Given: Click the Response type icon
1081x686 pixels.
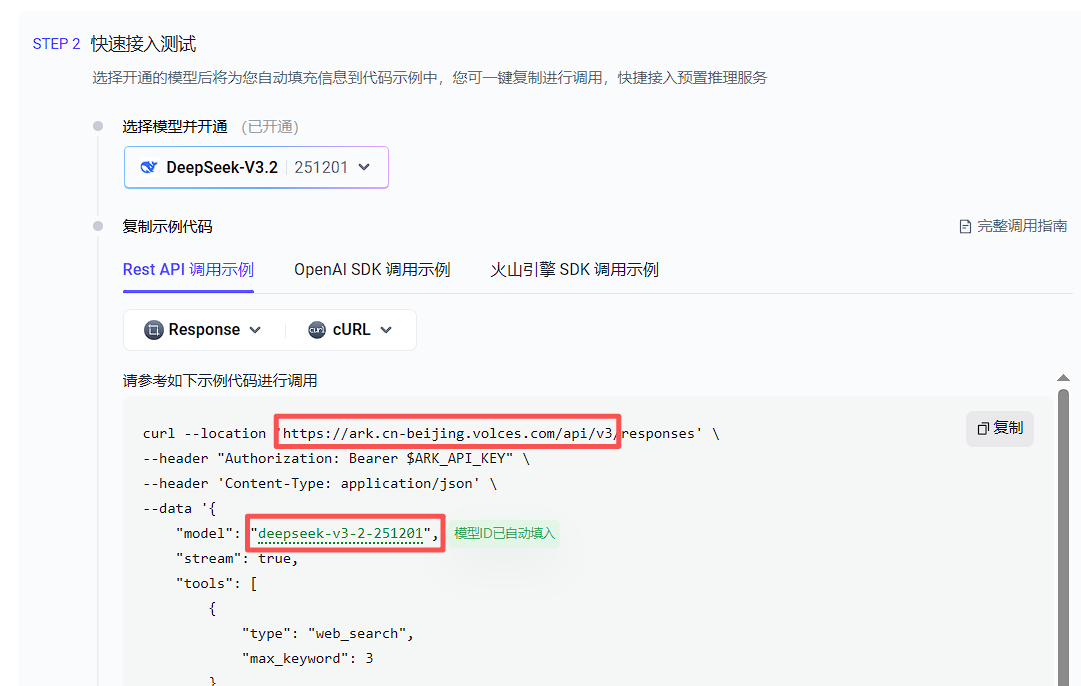Looking at the screenshot, I should click(x=153, y=330).
